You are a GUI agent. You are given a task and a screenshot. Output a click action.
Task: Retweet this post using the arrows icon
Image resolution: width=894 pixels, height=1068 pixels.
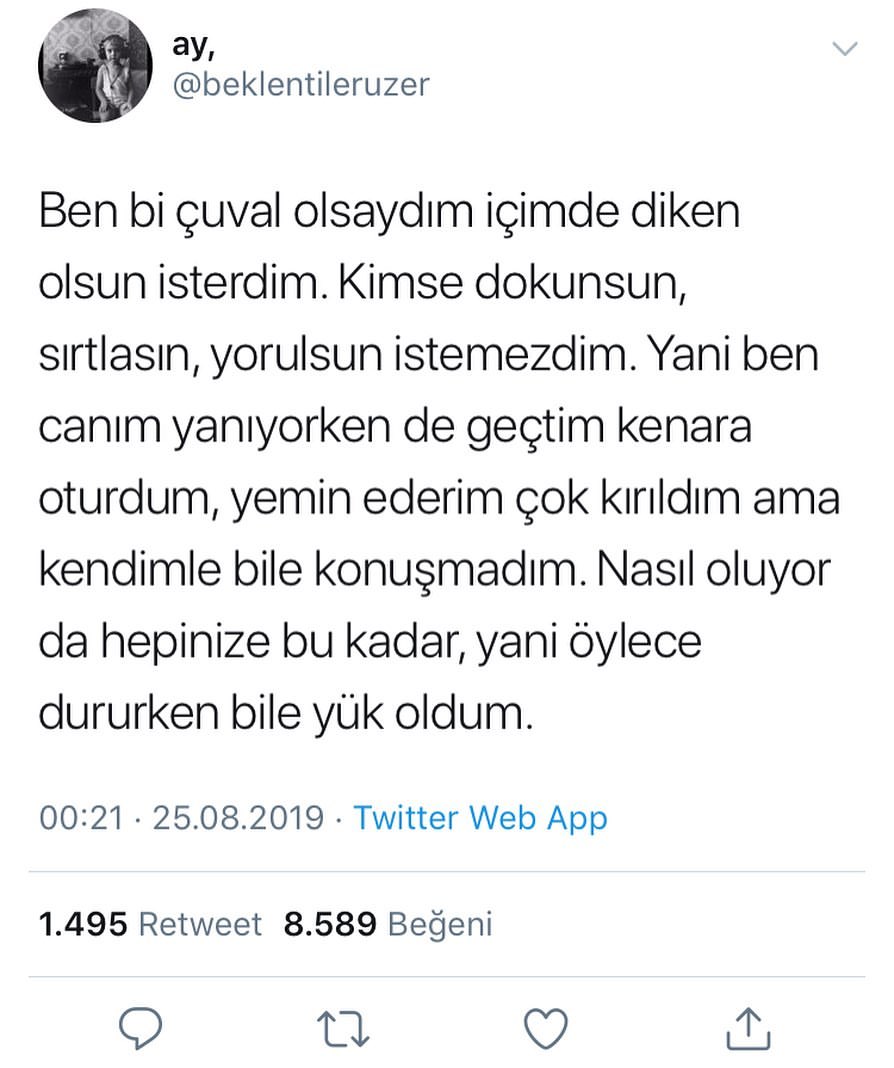click(x=344, y=1028)
